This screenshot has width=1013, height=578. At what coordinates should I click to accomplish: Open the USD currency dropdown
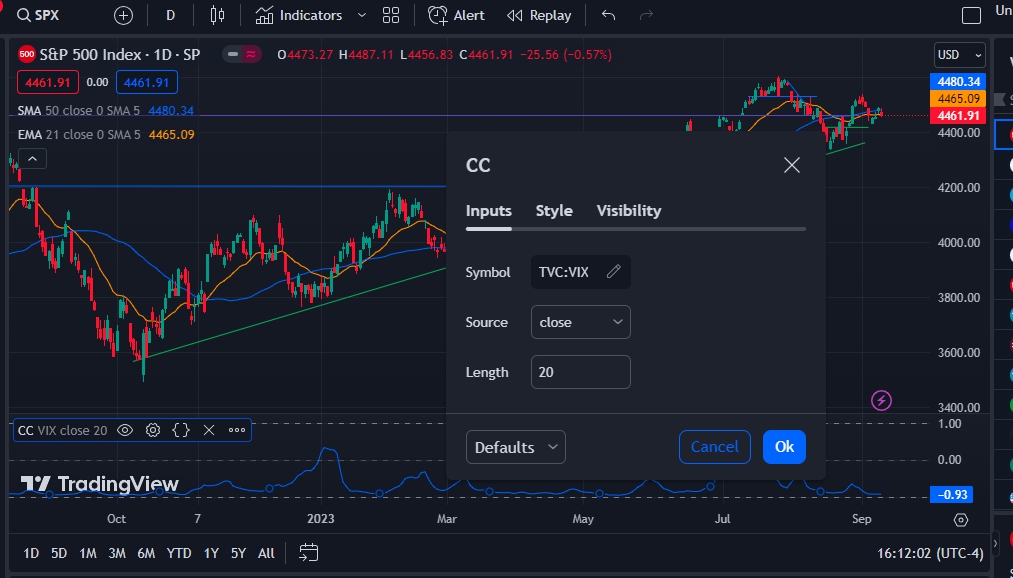pos(960,55)
